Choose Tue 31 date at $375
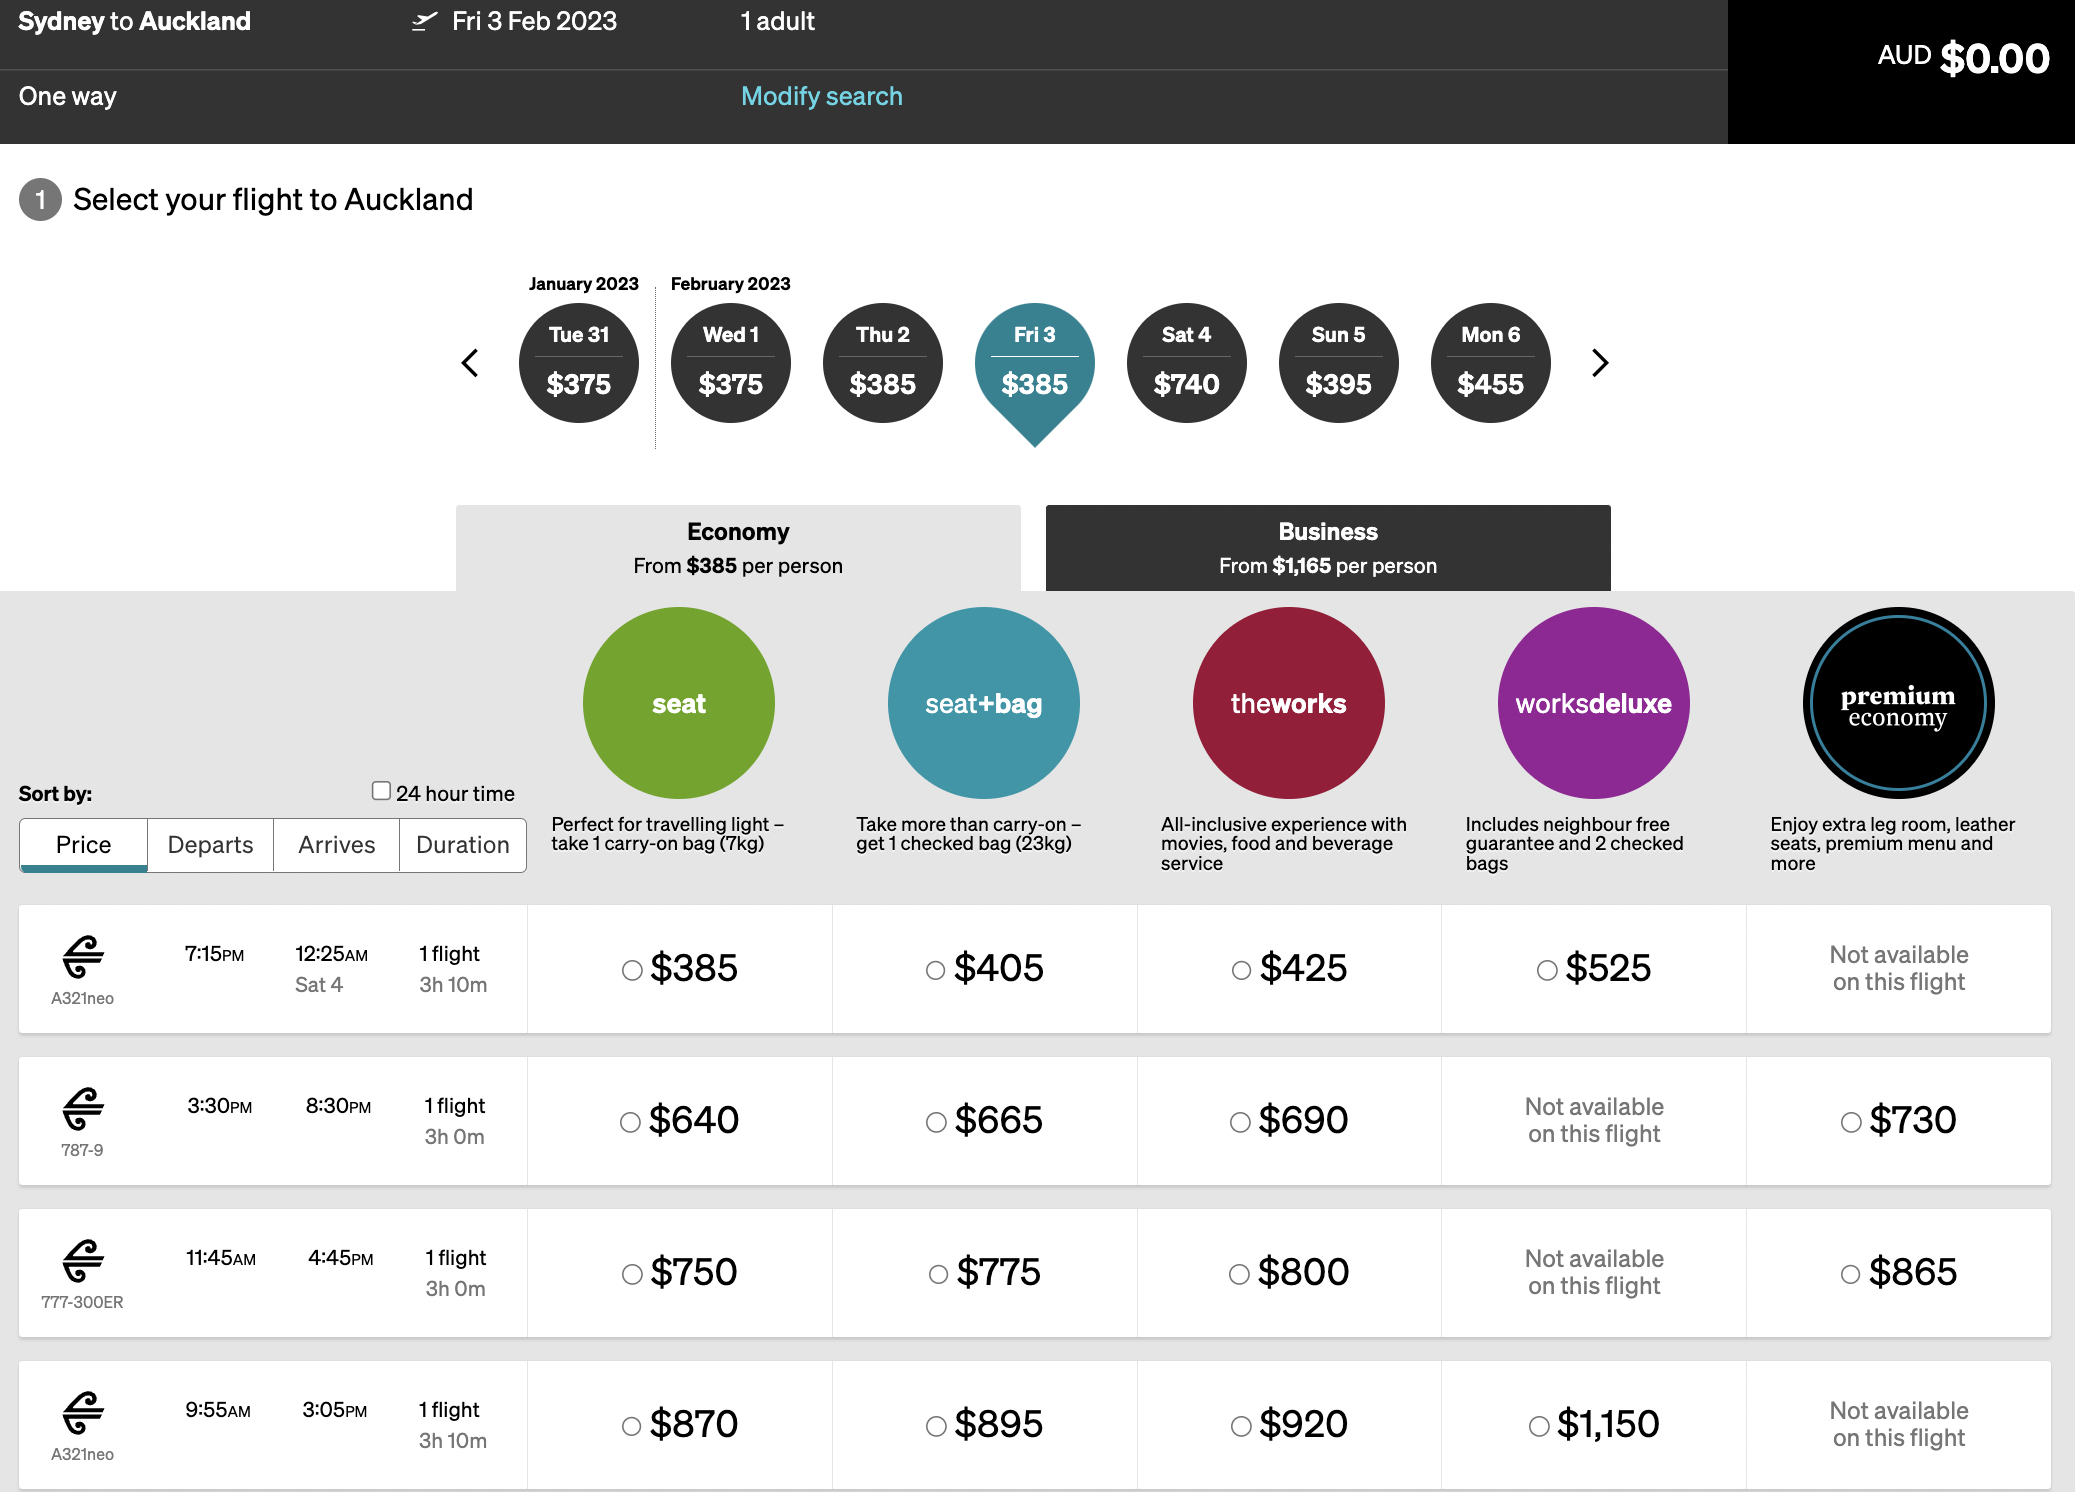 tap(579, 363)
